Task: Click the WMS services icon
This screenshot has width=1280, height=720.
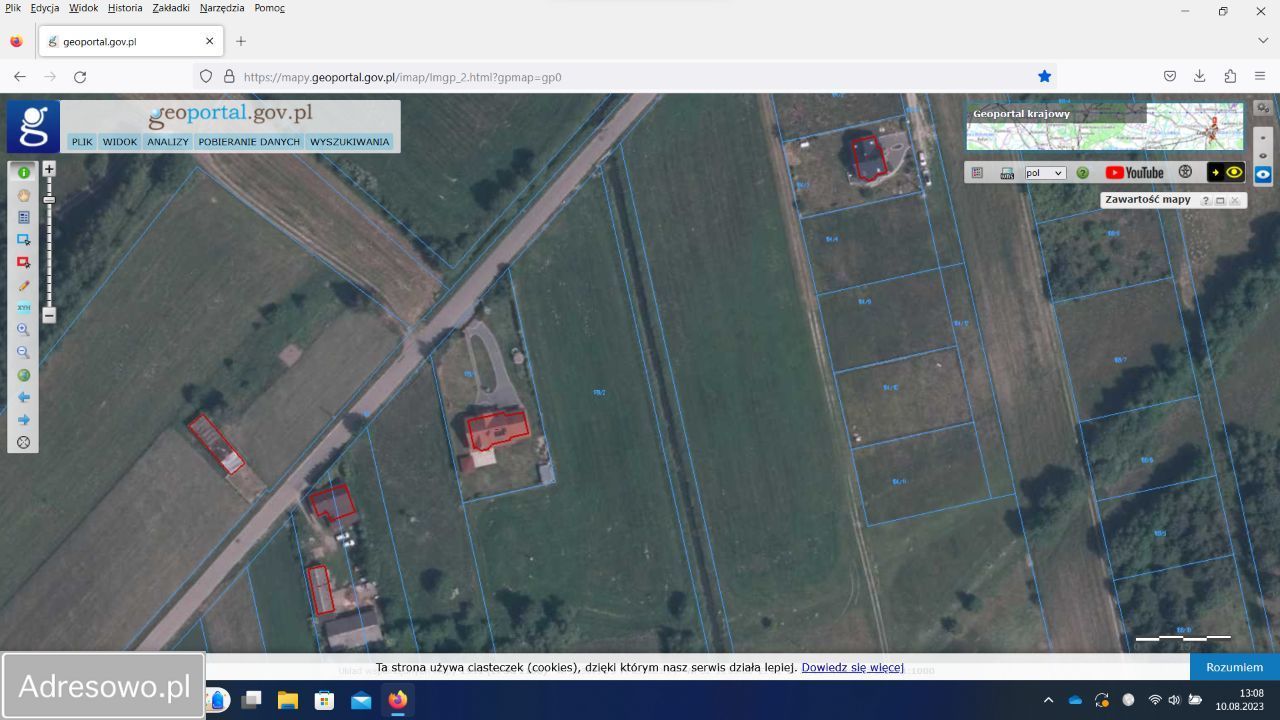Action: pos(1007,173)
